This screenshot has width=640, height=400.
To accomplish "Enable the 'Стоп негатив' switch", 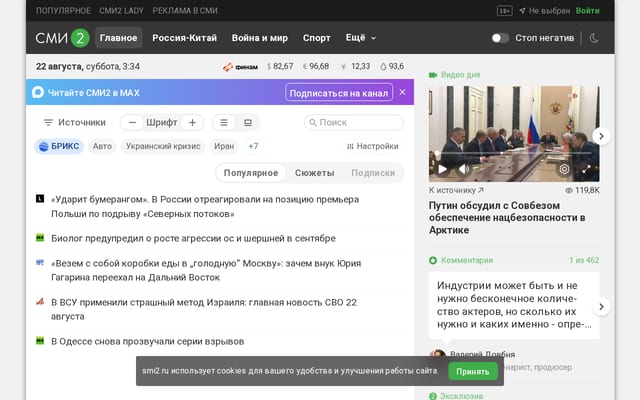I will (500, 38).
